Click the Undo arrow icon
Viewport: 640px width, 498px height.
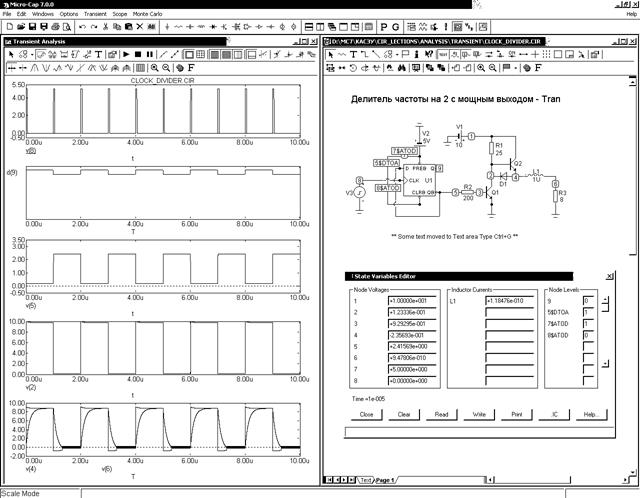tap(82, 27)
